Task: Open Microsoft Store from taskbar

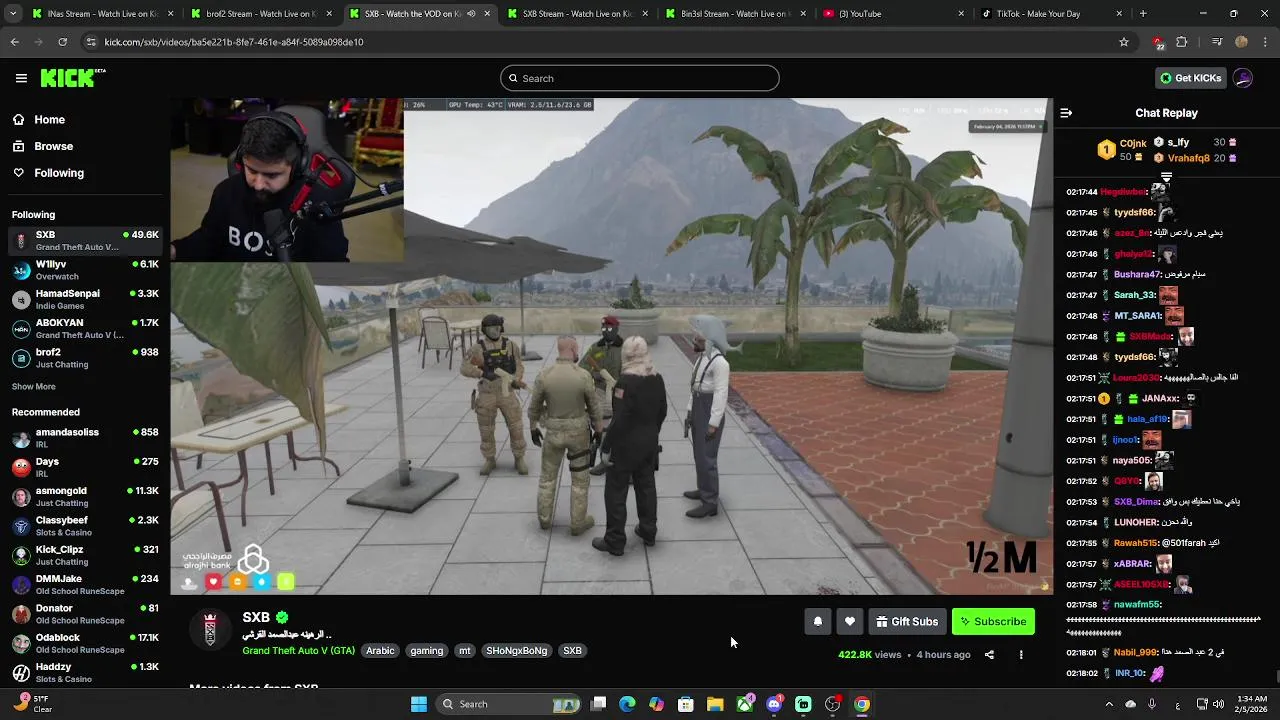Action: point(686,704)
